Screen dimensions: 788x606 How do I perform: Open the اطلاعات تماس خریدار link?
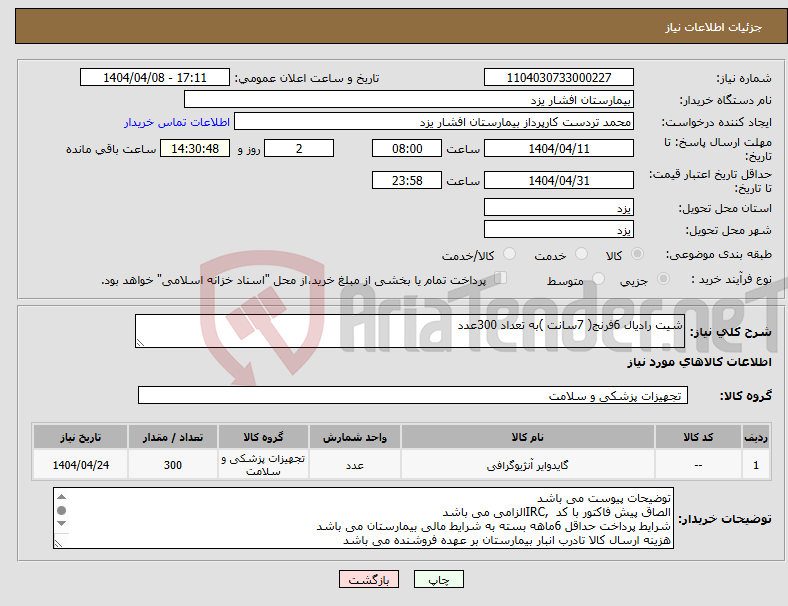(x=177, y=122)
